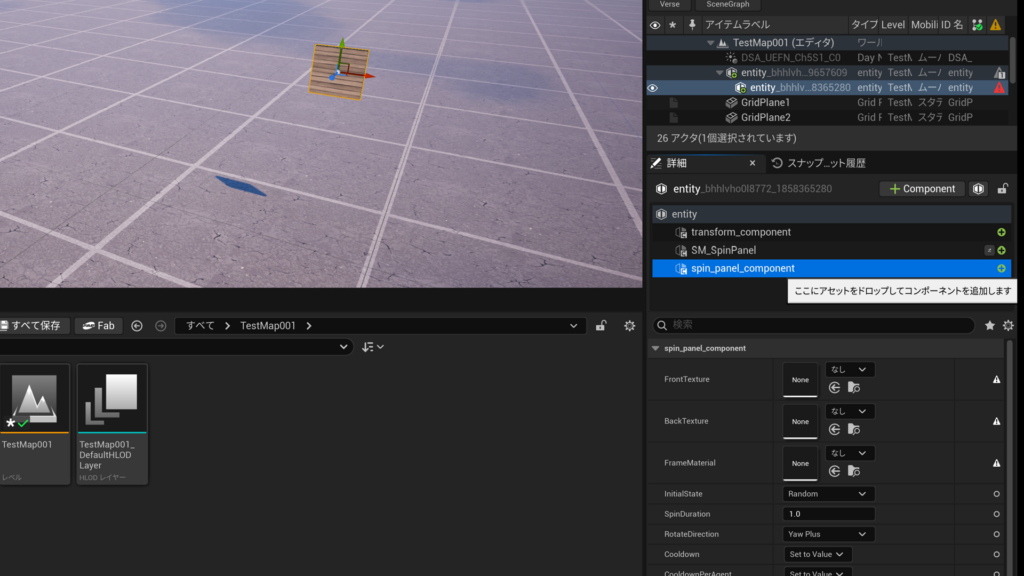
Task: Toggle the details panel lock icon
Action: point(1003,189)
